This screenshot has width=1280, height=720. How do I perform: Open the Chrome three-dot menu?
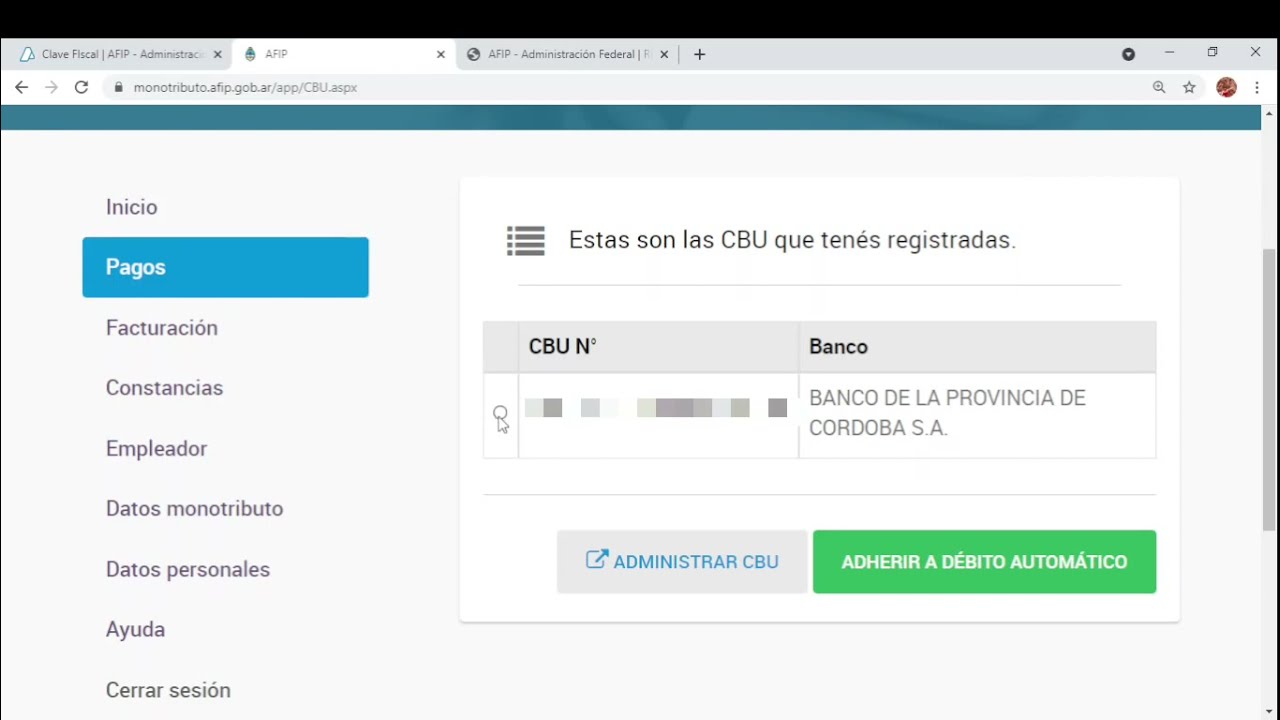(1257, 87)
